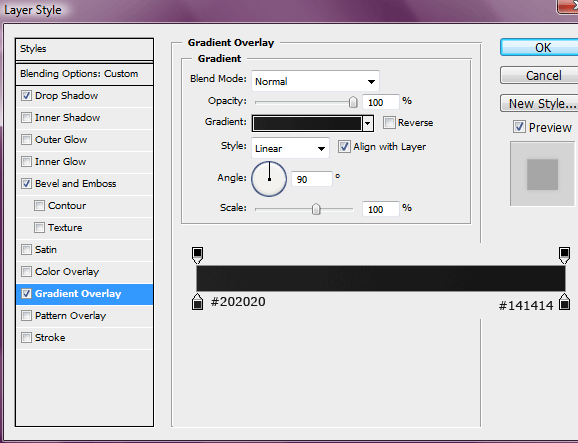Disable the Drop Shadow effect checkbox
This screenshot has height=443, width=578.
26,95
